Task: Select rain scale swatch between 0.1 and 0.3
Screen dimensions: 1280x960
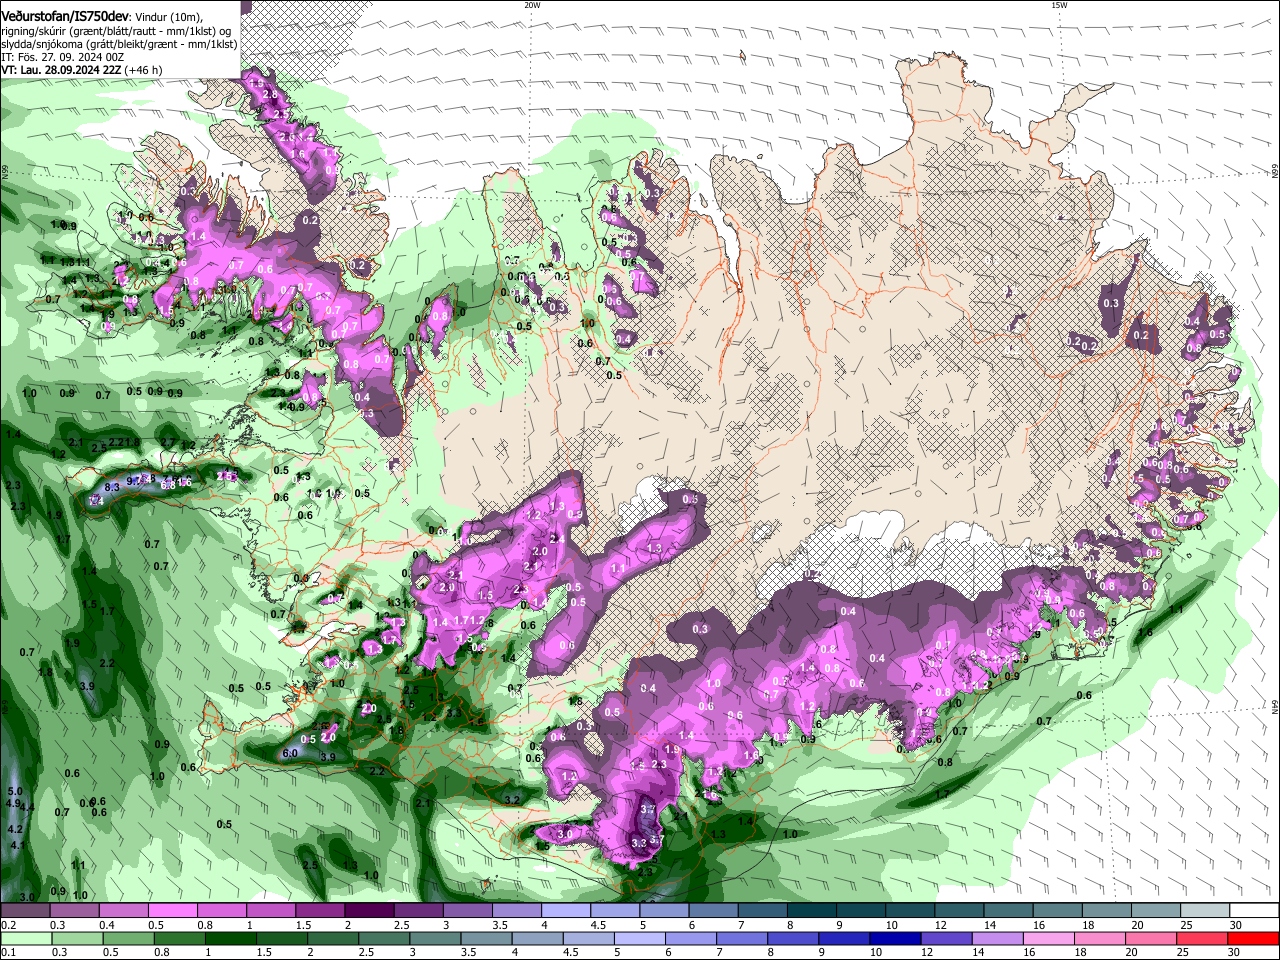Action: point(24,938)
